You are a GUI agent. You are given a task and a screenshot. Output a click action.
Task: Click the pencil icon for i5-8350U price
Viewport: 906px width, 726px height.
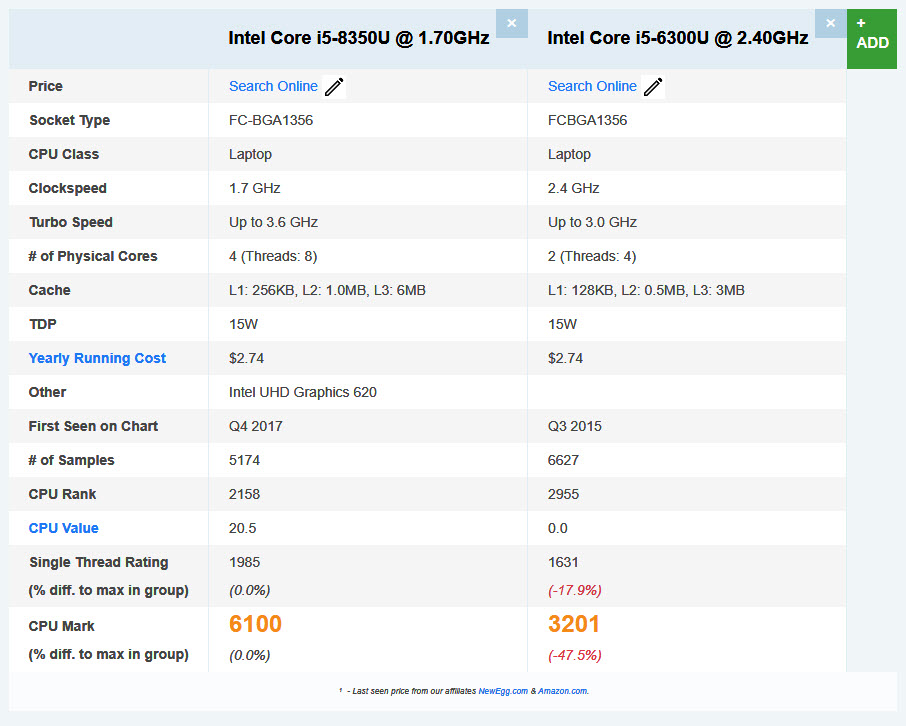(x=334, y=87)
